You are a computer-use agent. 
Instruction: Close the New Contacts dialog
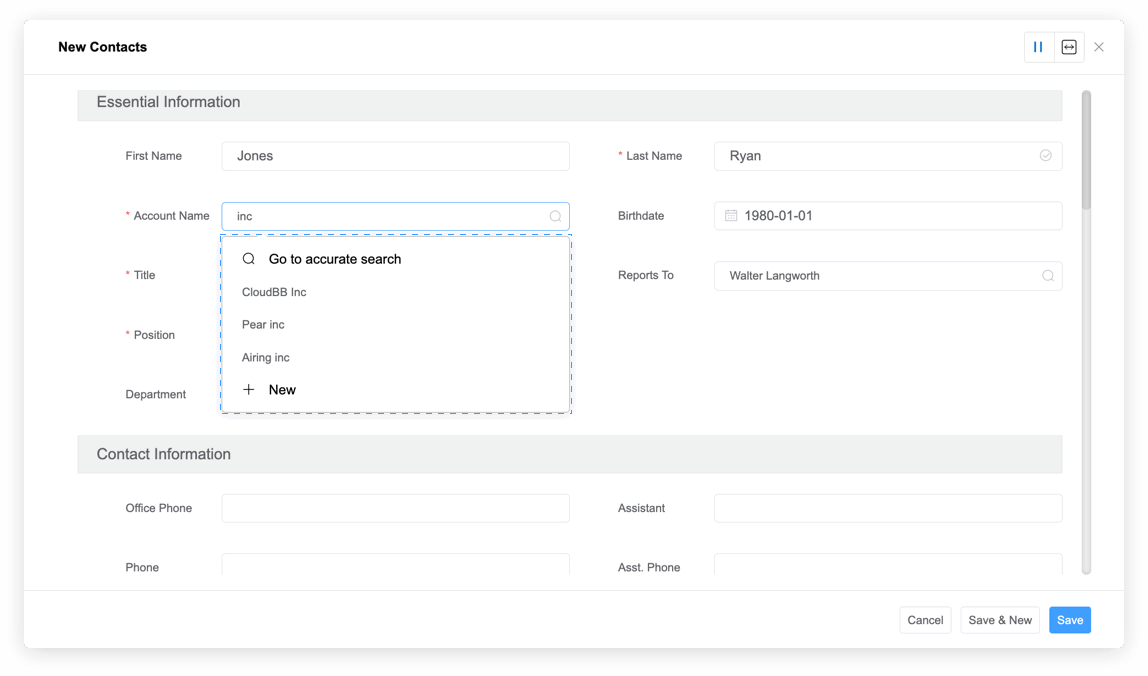click(1099, 47)
